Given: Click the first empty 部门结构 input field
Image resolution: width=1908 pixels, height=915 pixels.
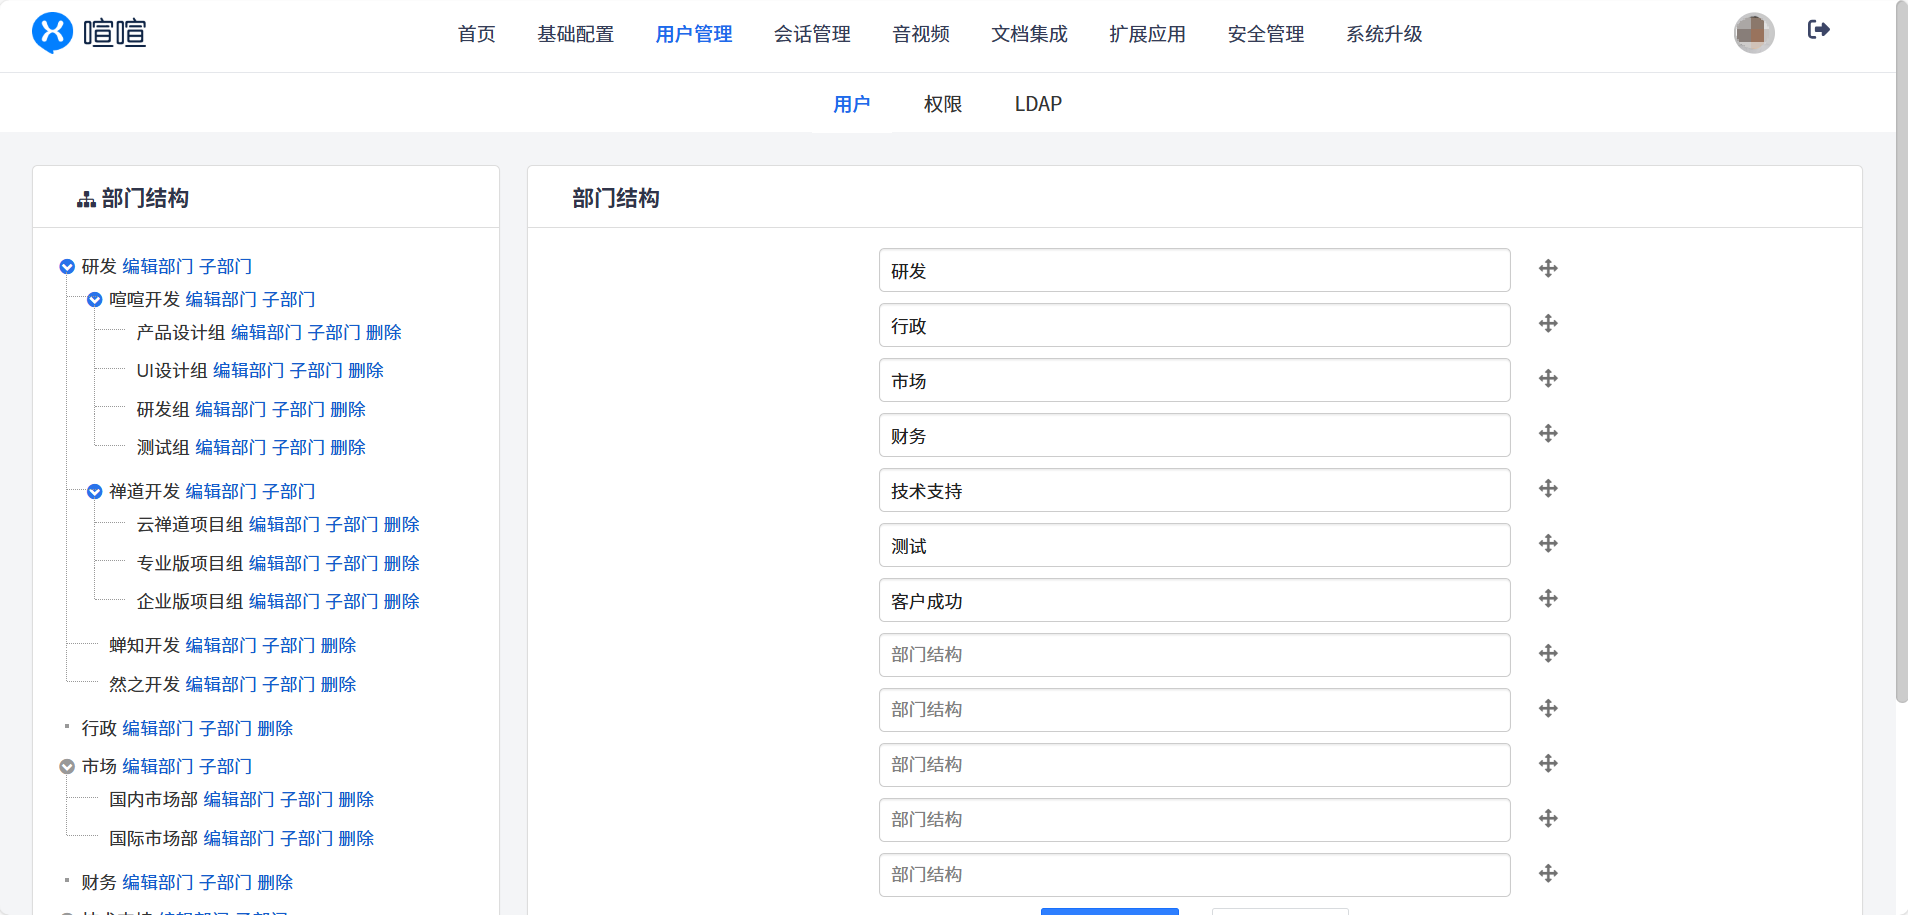Looking at the screenshot, I should point(1194,655).
